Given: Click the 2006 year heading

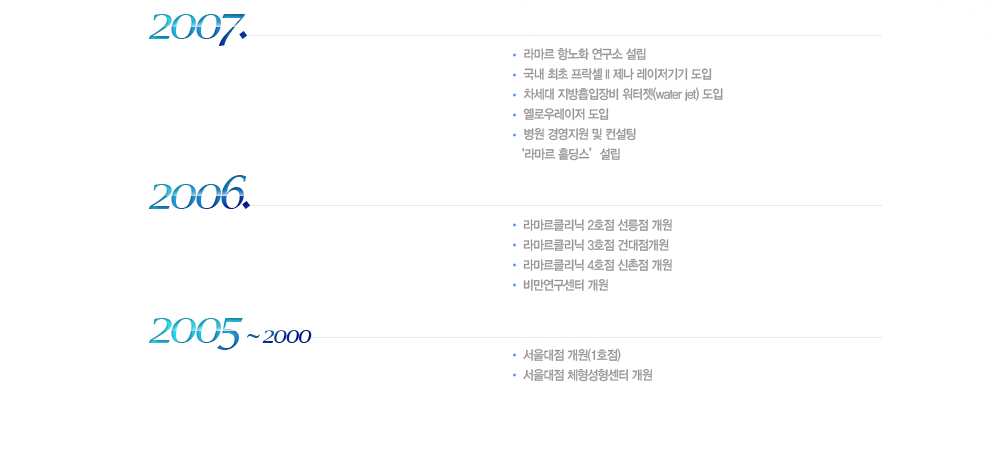Looking at the screenshot, I should 198,193.
